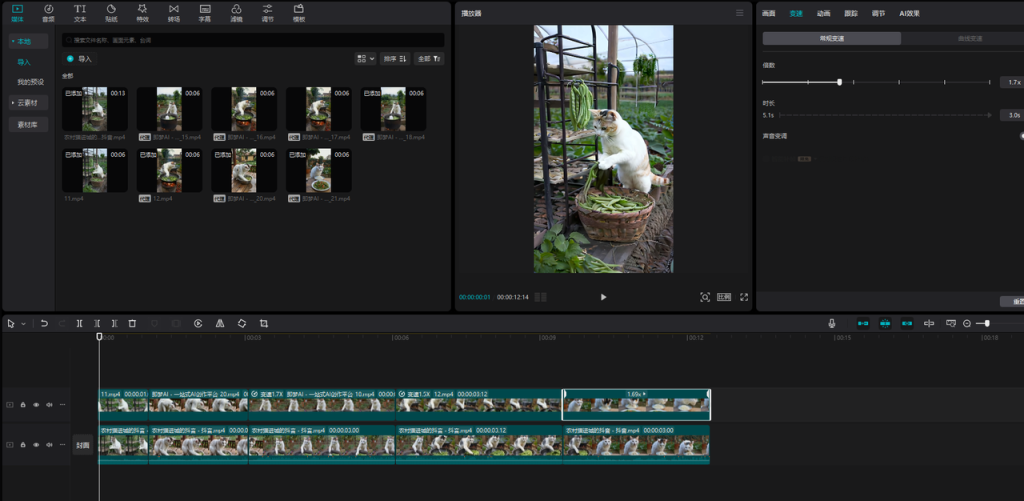Image resolution: width=1024 pixels, height=501 pixels.
Task: Click the timeline zoom slider handle
Action: click(987, 323)
